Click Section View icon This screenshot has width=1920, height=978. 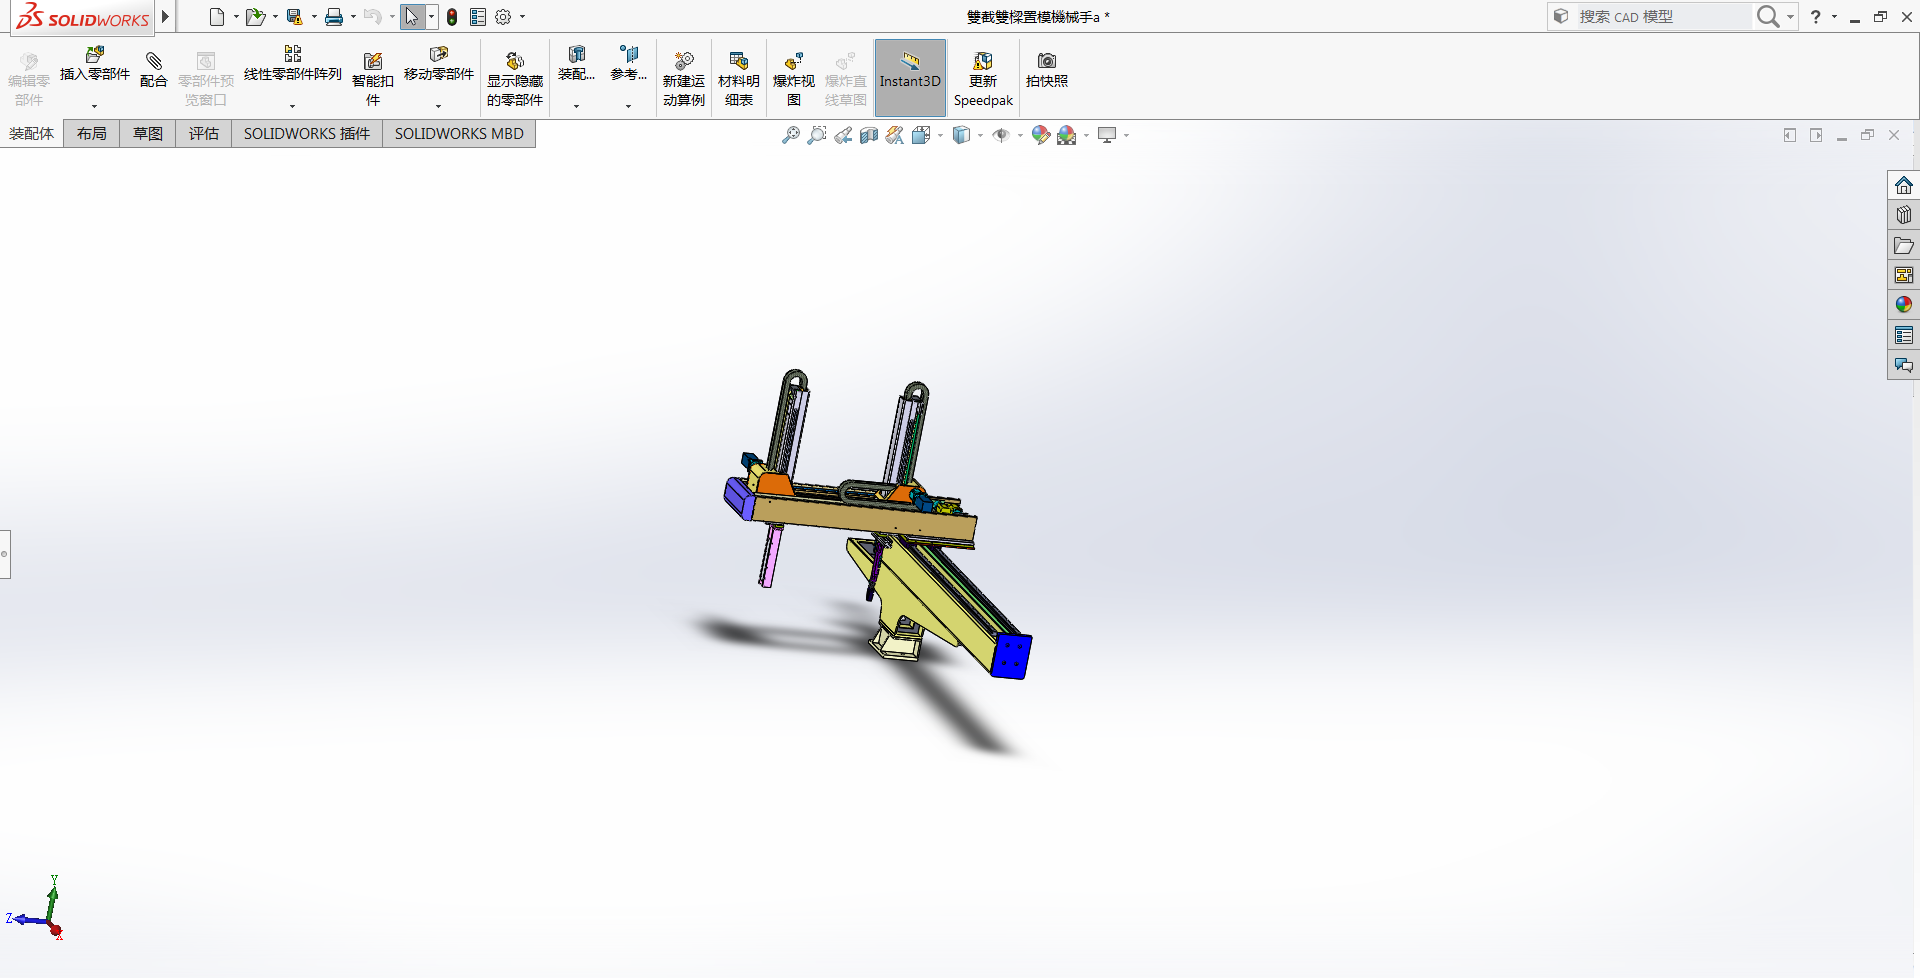pyautogui.click(x=869, y=135)
